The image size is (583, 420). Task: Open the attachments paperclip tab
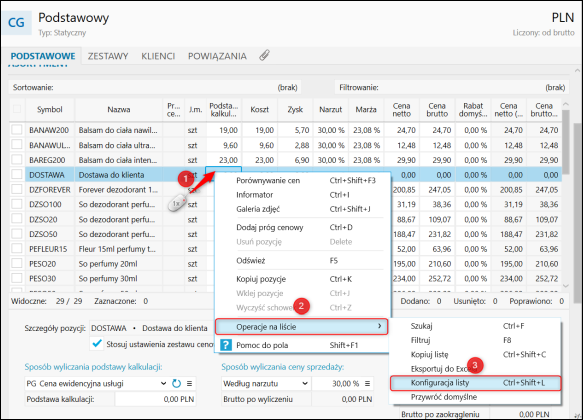click(x=264, y=55)
